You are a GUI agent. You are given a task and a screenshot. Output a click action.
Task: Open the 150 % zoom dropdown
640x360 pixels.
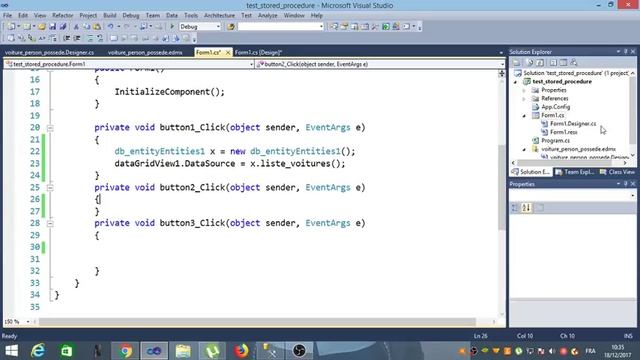(x=28, y=322)
